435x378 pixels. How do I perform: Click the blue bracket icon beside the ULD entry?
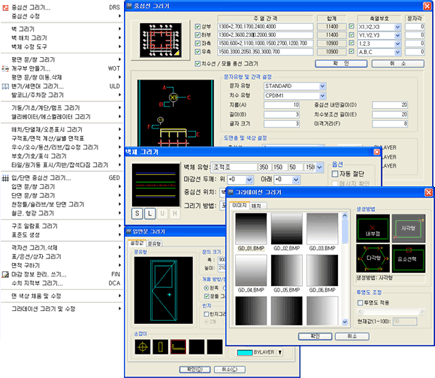click(x=5, y=86)
